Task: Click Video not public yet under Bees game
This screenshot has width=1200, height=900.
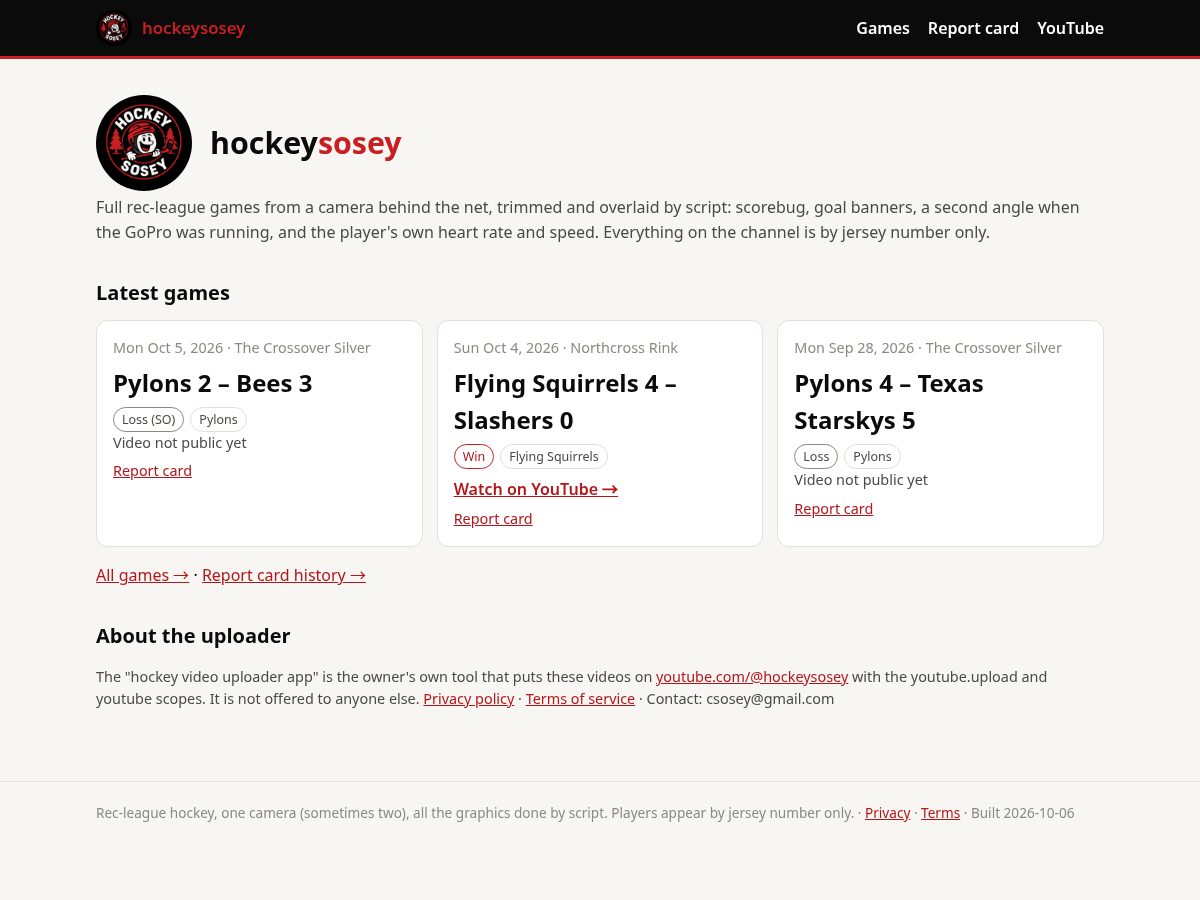Action: coord(180,443)
